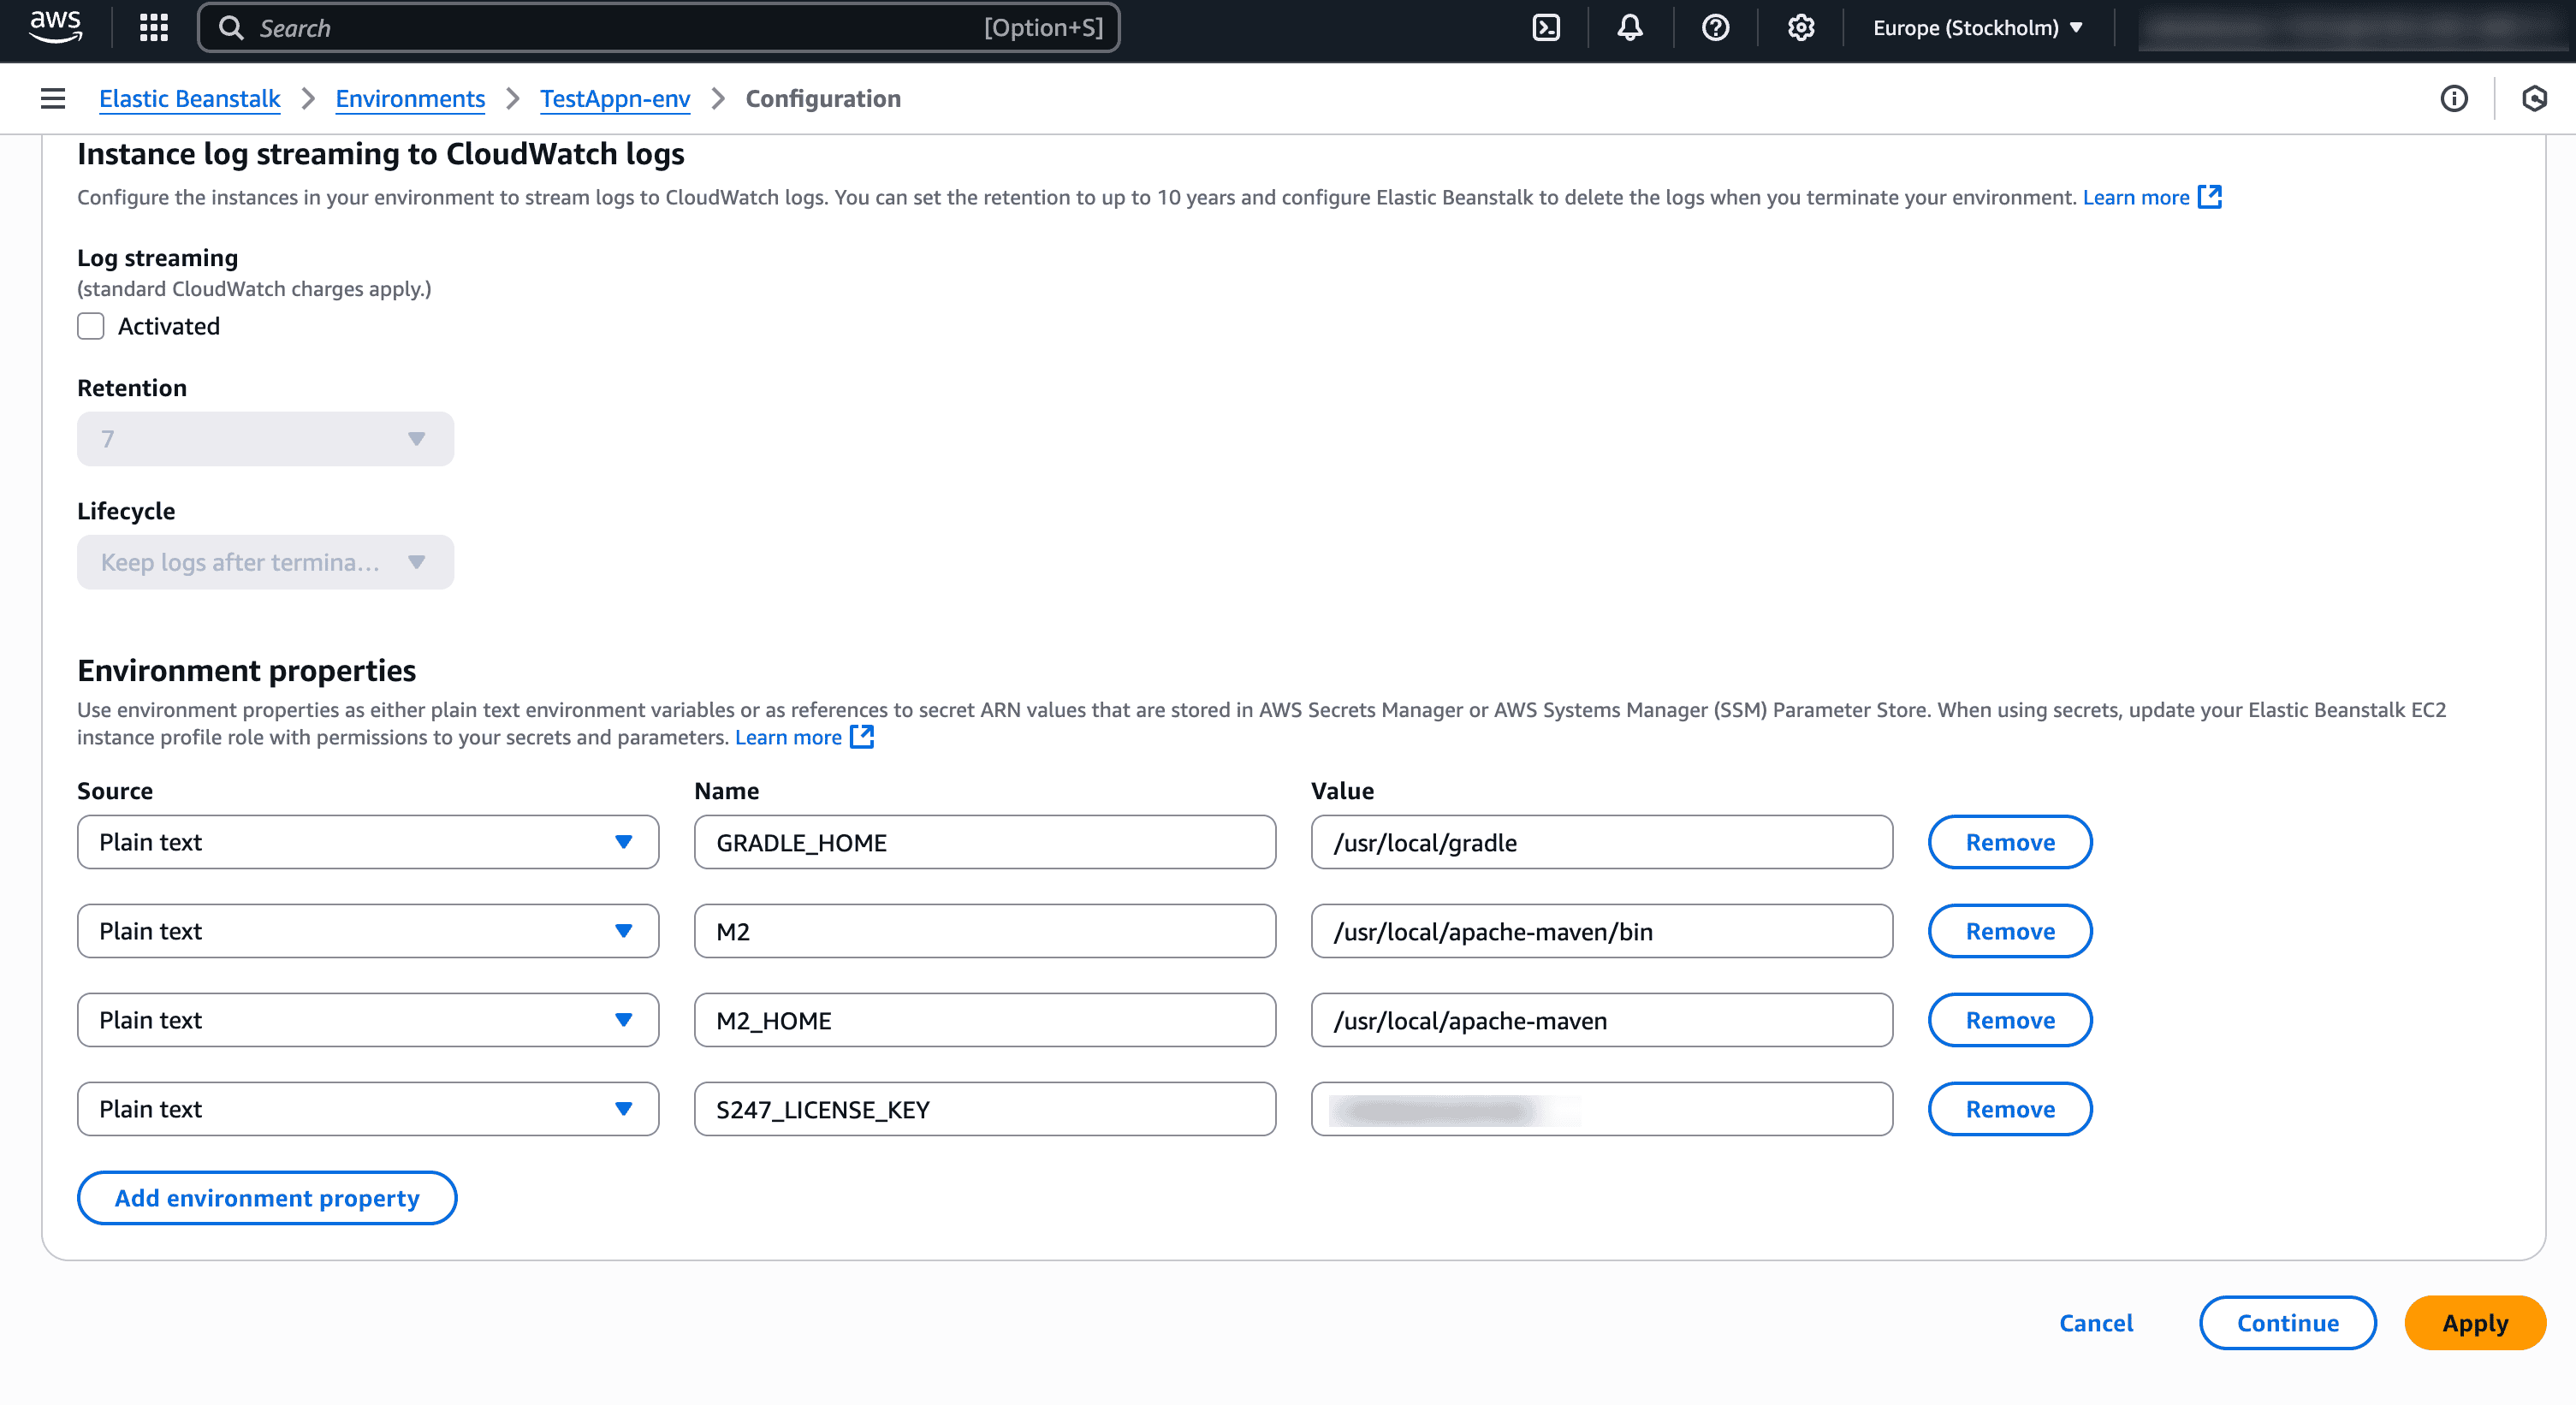Open the Europe (Stockholm) region selector

tap(1977, 28)
